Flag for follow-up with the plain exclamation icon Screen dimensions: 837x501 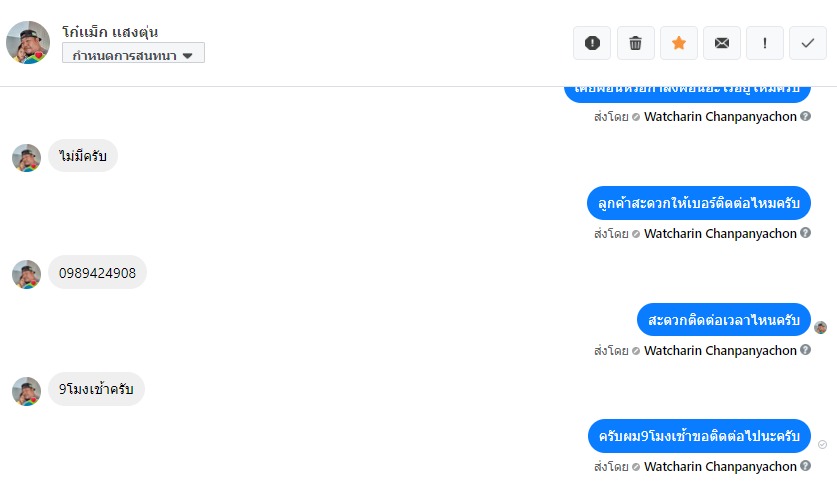pos(765,43)
